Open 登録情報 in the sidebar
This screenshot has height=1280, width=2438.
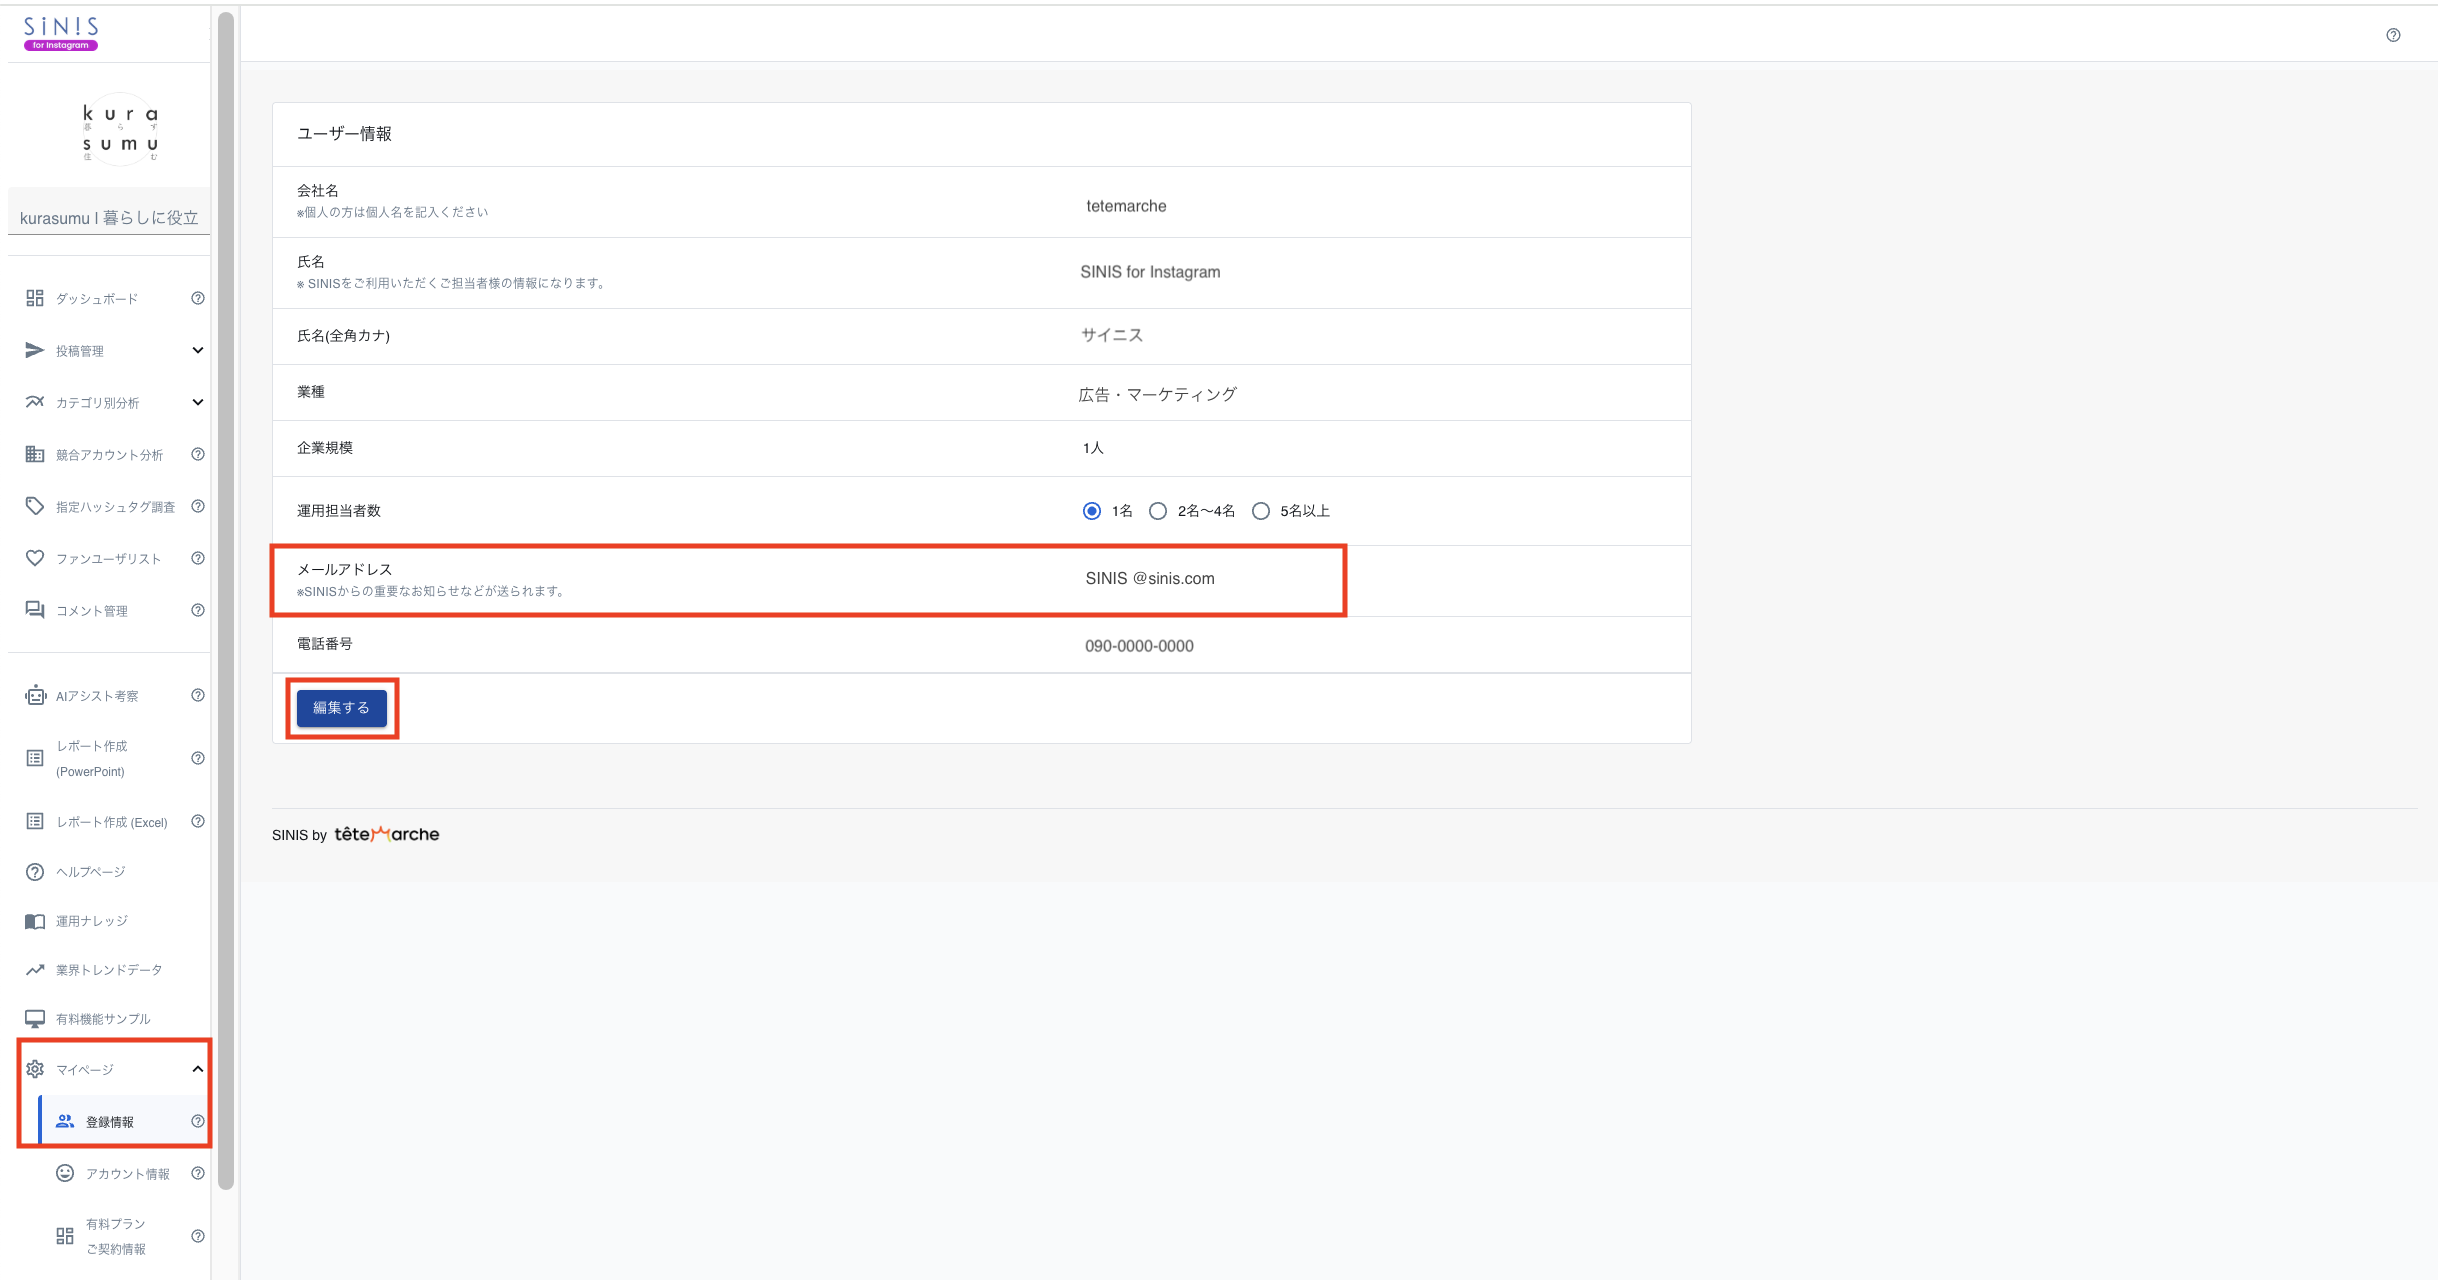110,1122
